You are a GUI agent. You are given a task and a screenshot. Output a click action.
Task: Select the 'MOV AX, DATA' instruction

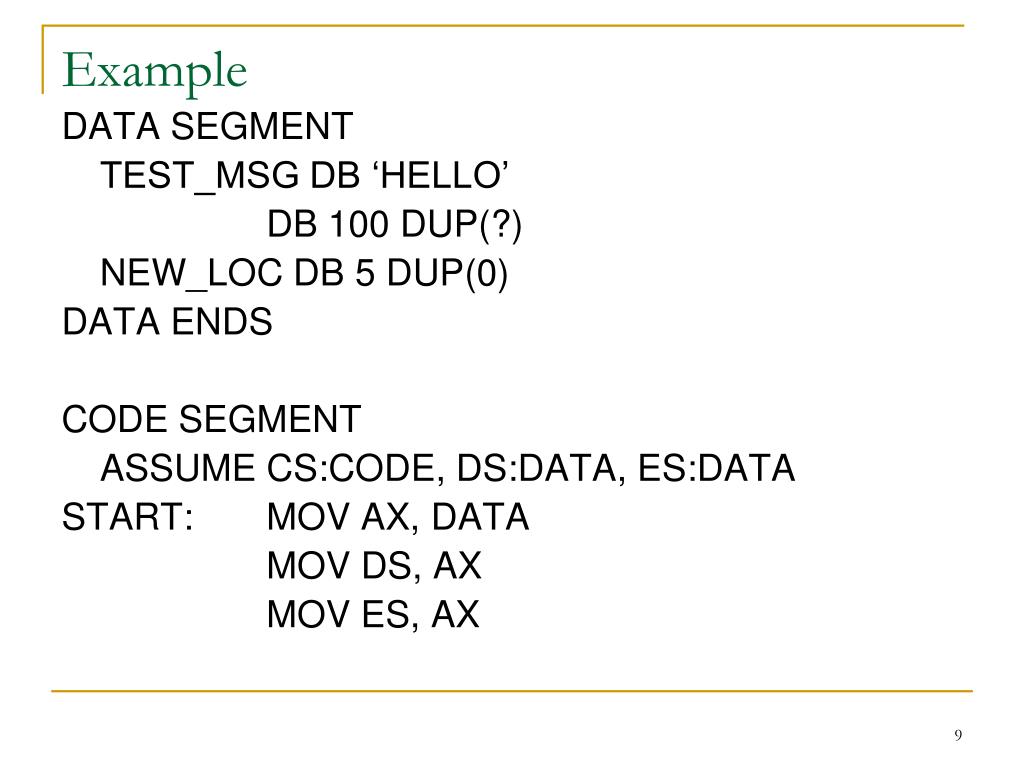pyautogui.click(x=398, y=517)
